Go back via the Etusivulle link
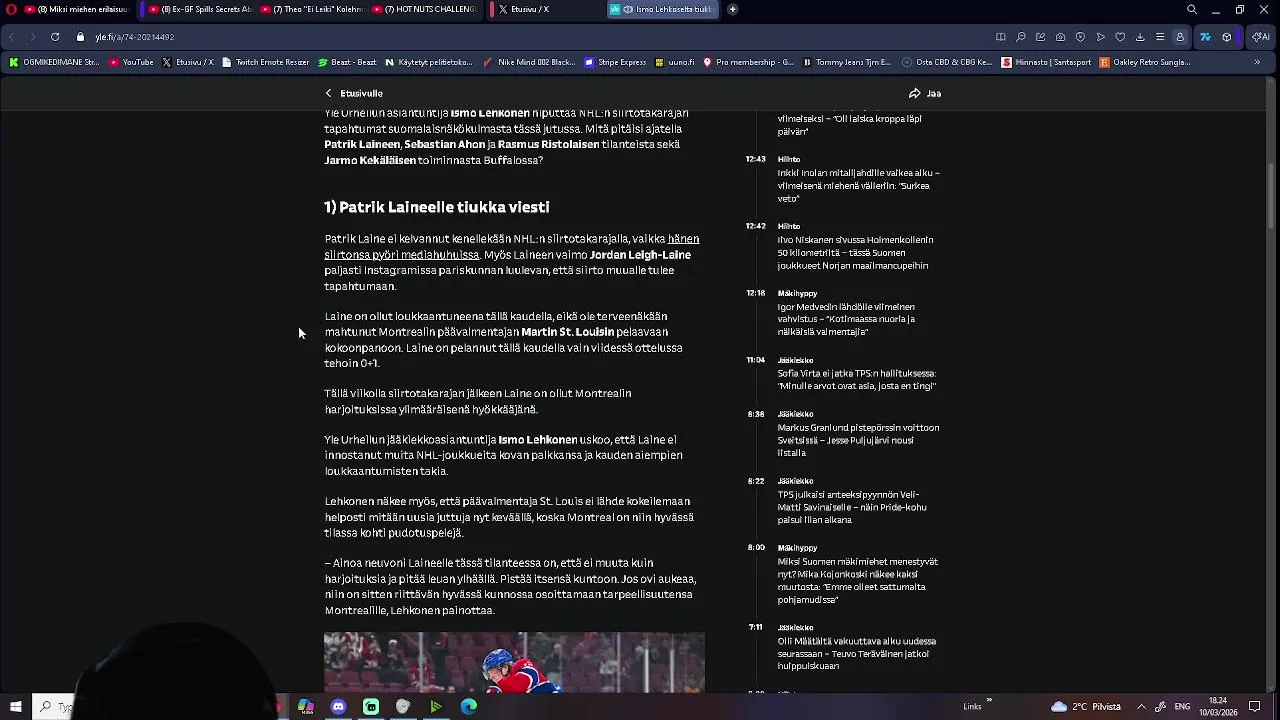This screenshot has width=1280, height=720. click(354, 93)
